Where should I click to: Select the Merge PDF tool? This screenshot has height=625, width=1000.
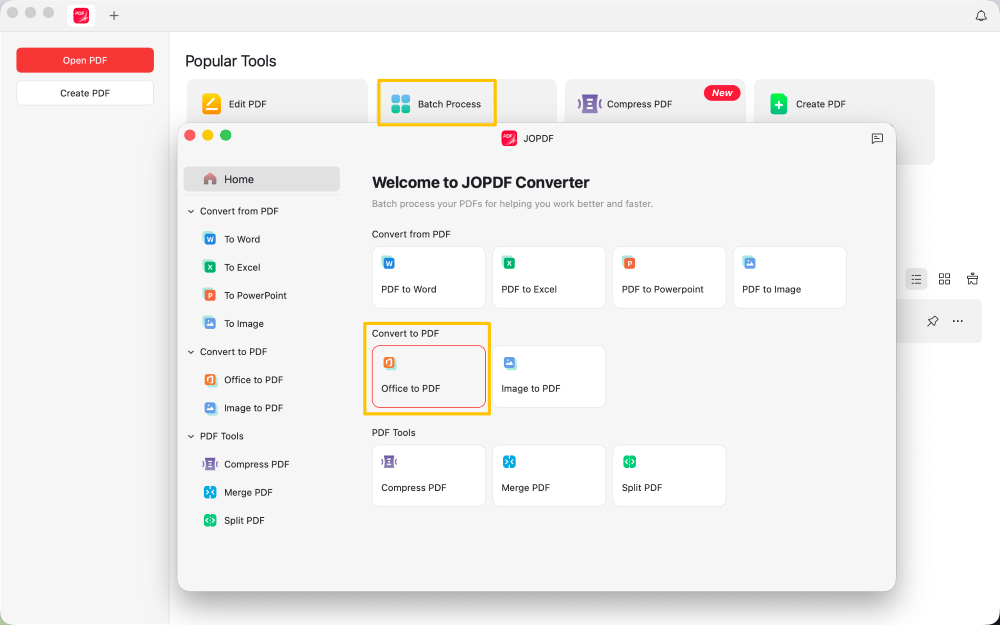click(548, 475)
